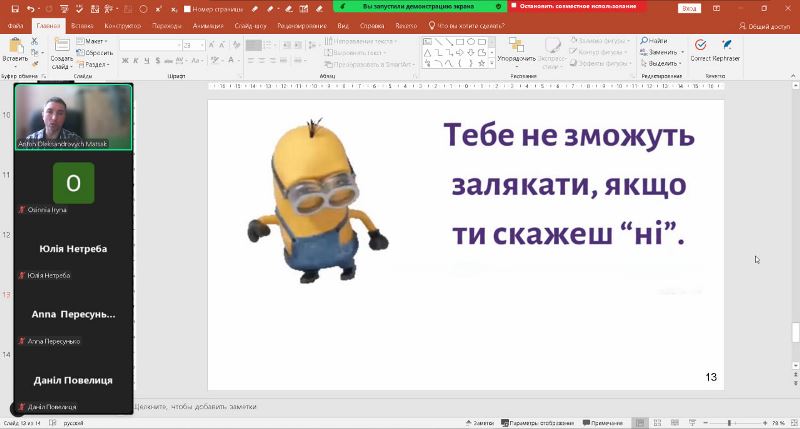Select the star shape in shapes gallery
The height and width of the screenshot is (429, 800).
pyautogui.click(x=481, y=63)
